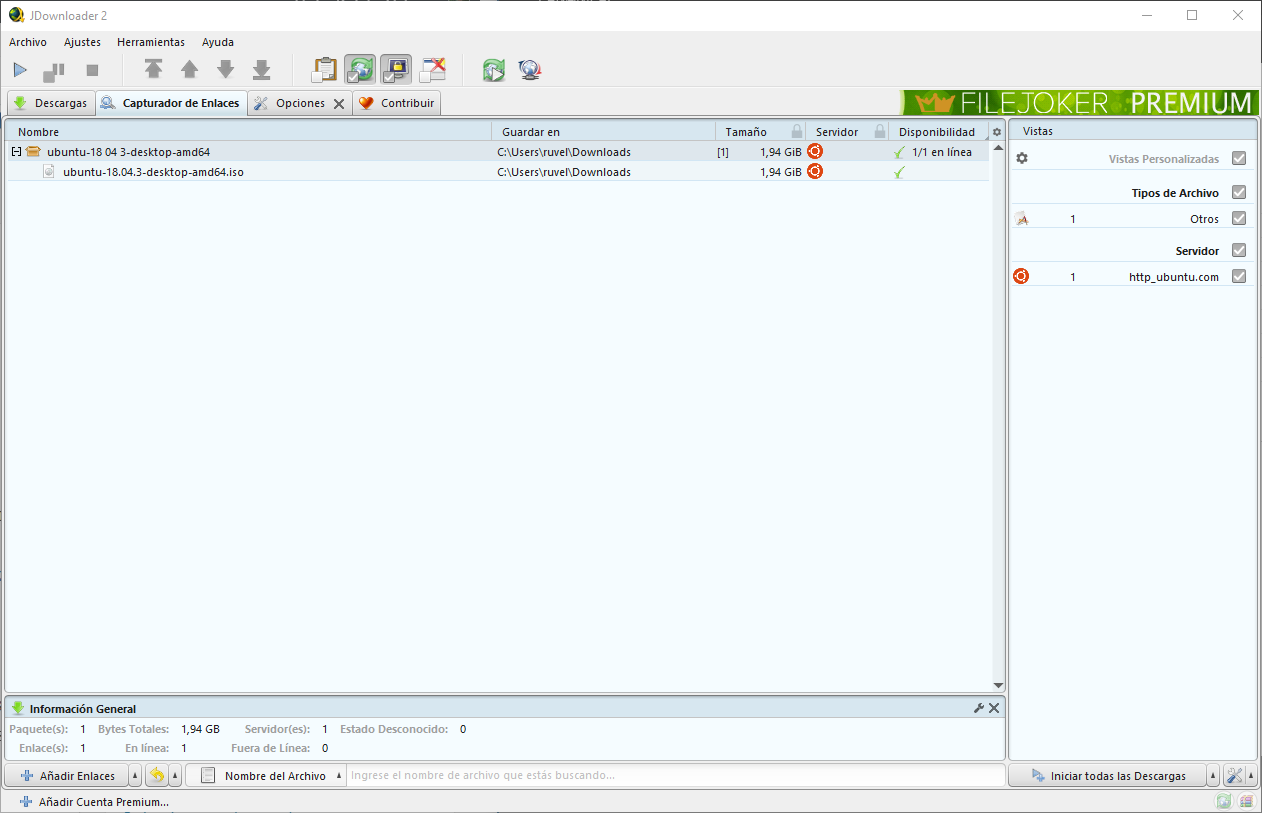Open the Ayuda menu
The width and height of the screenshot is (1262, 813).
pos(218,42)
